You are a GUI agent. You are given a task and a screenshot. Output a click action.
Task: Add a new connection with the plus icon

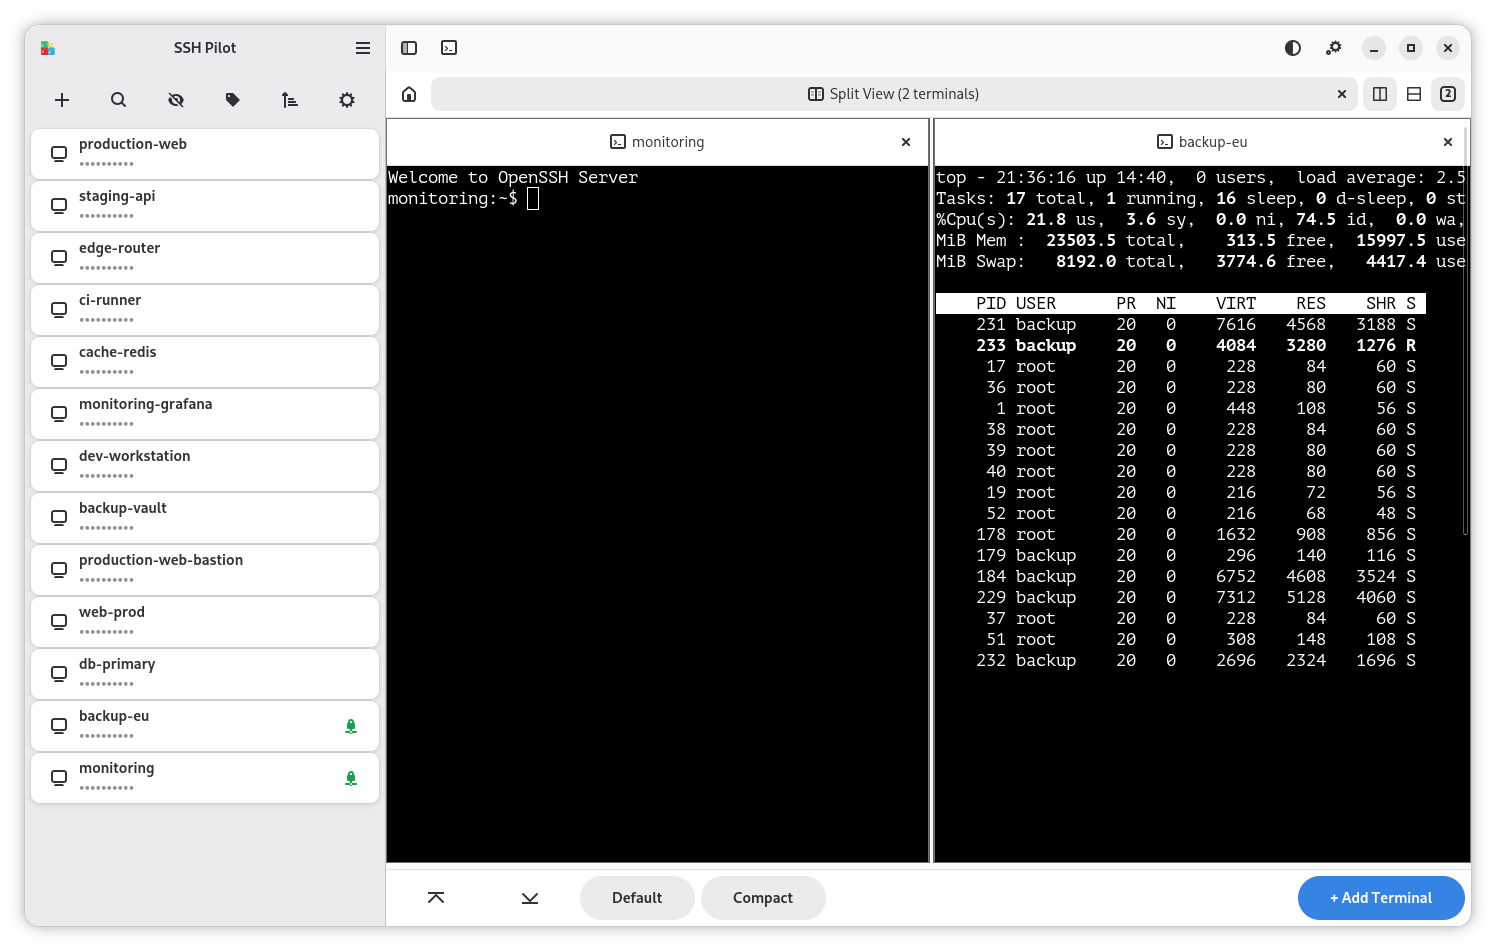point(62,100)
